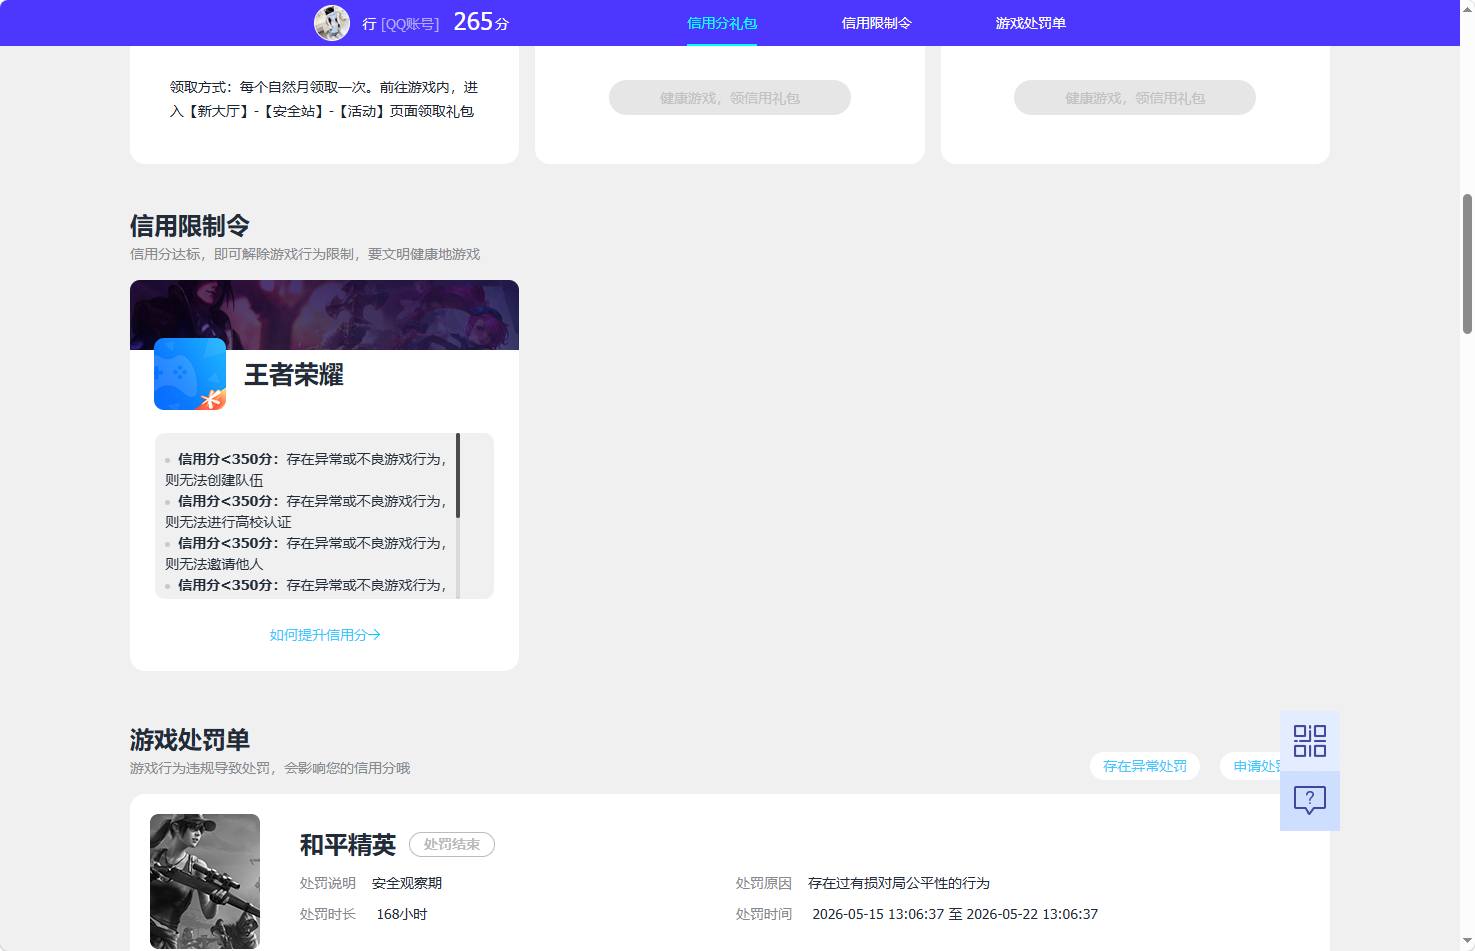Switch to the 游戏处罚单 tab
Viewport: 1475px width, 951px height.
[x=1030, y=23]
